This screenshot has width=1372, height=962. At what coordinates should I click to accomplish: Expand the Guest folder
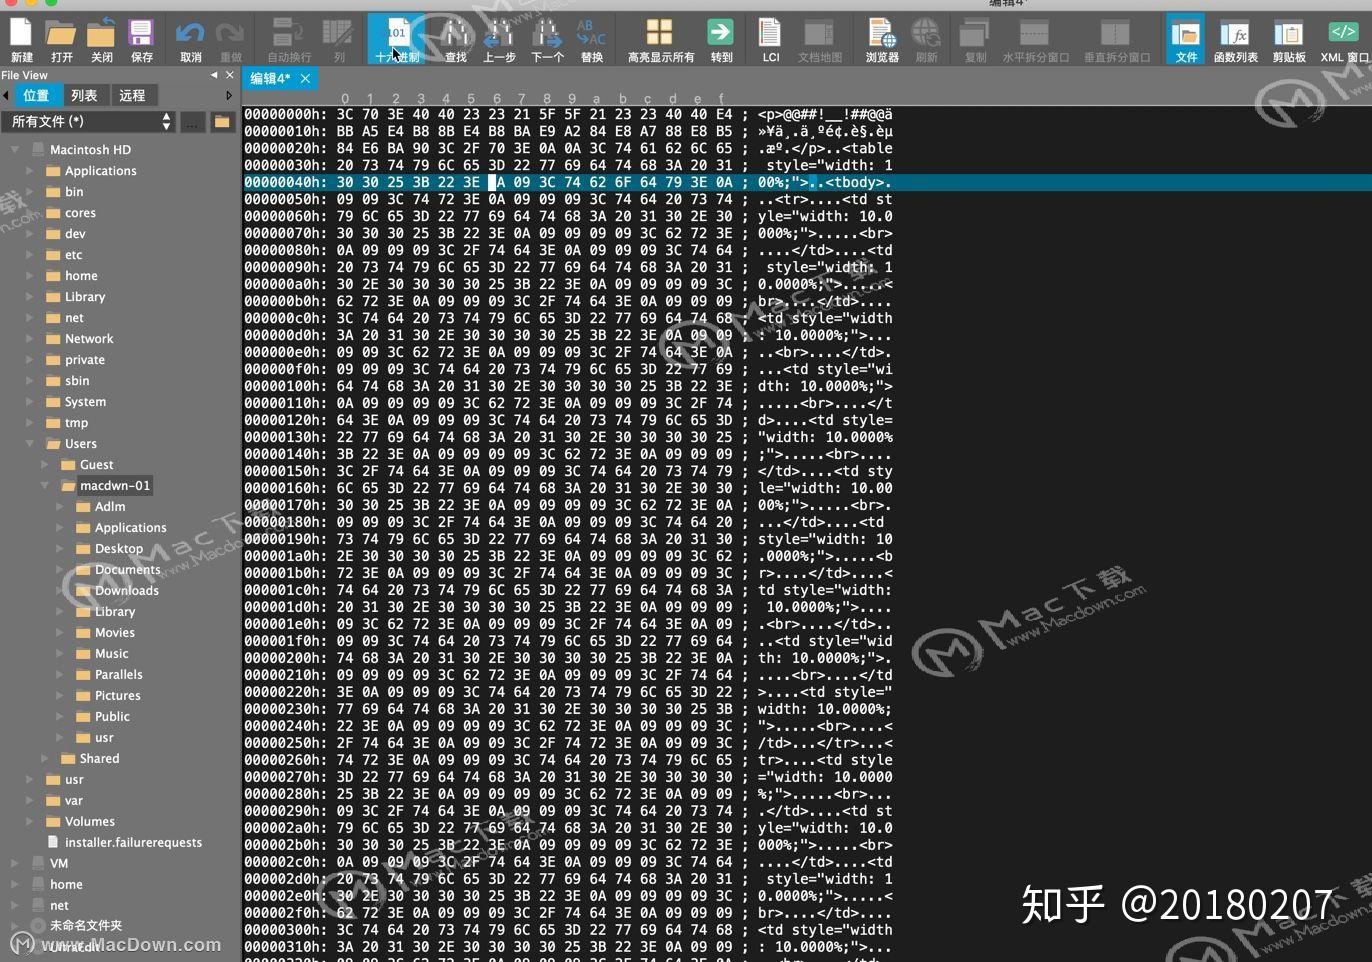pos(45,464)
